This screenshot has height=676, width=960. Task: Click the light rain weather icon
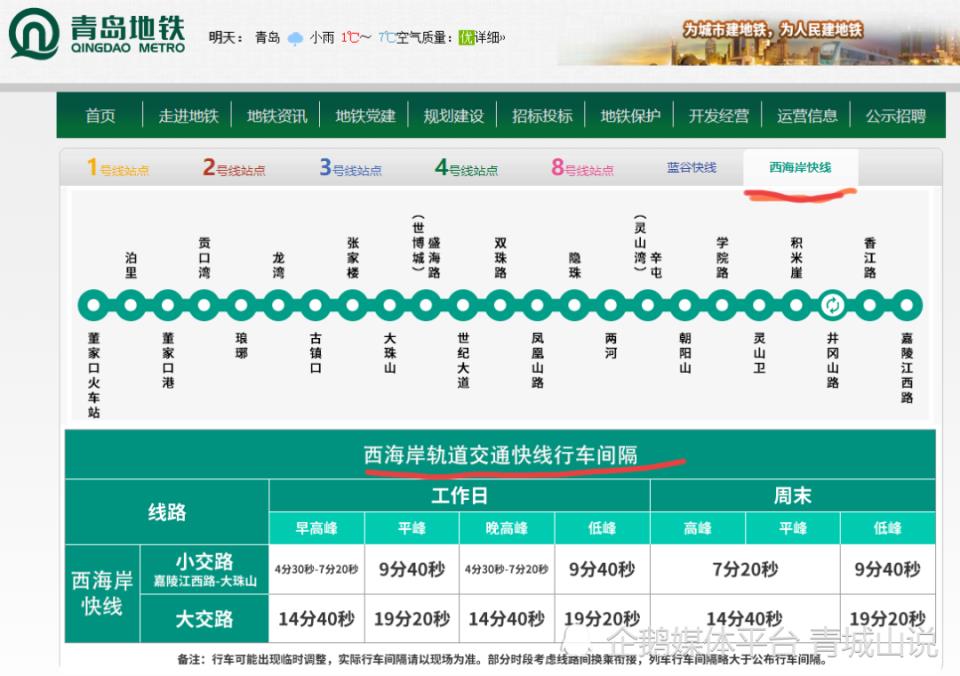pos(295,39)
